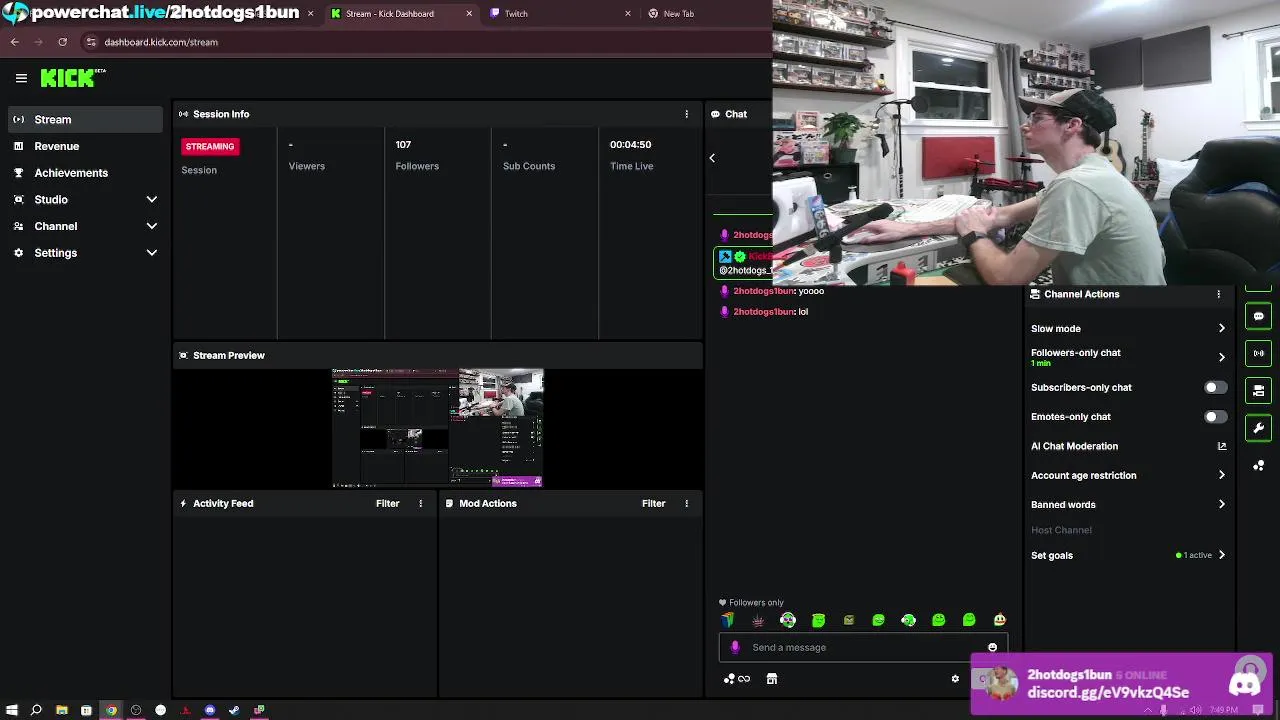Insert the yellow-headed emote at row end

click(x=999, y=620)
